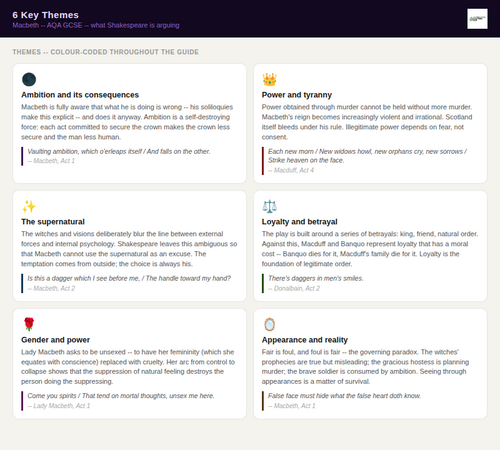Click the balance scales icon for Loyalty
Viewport: 500px width, 450px height.
coord(269,206)
